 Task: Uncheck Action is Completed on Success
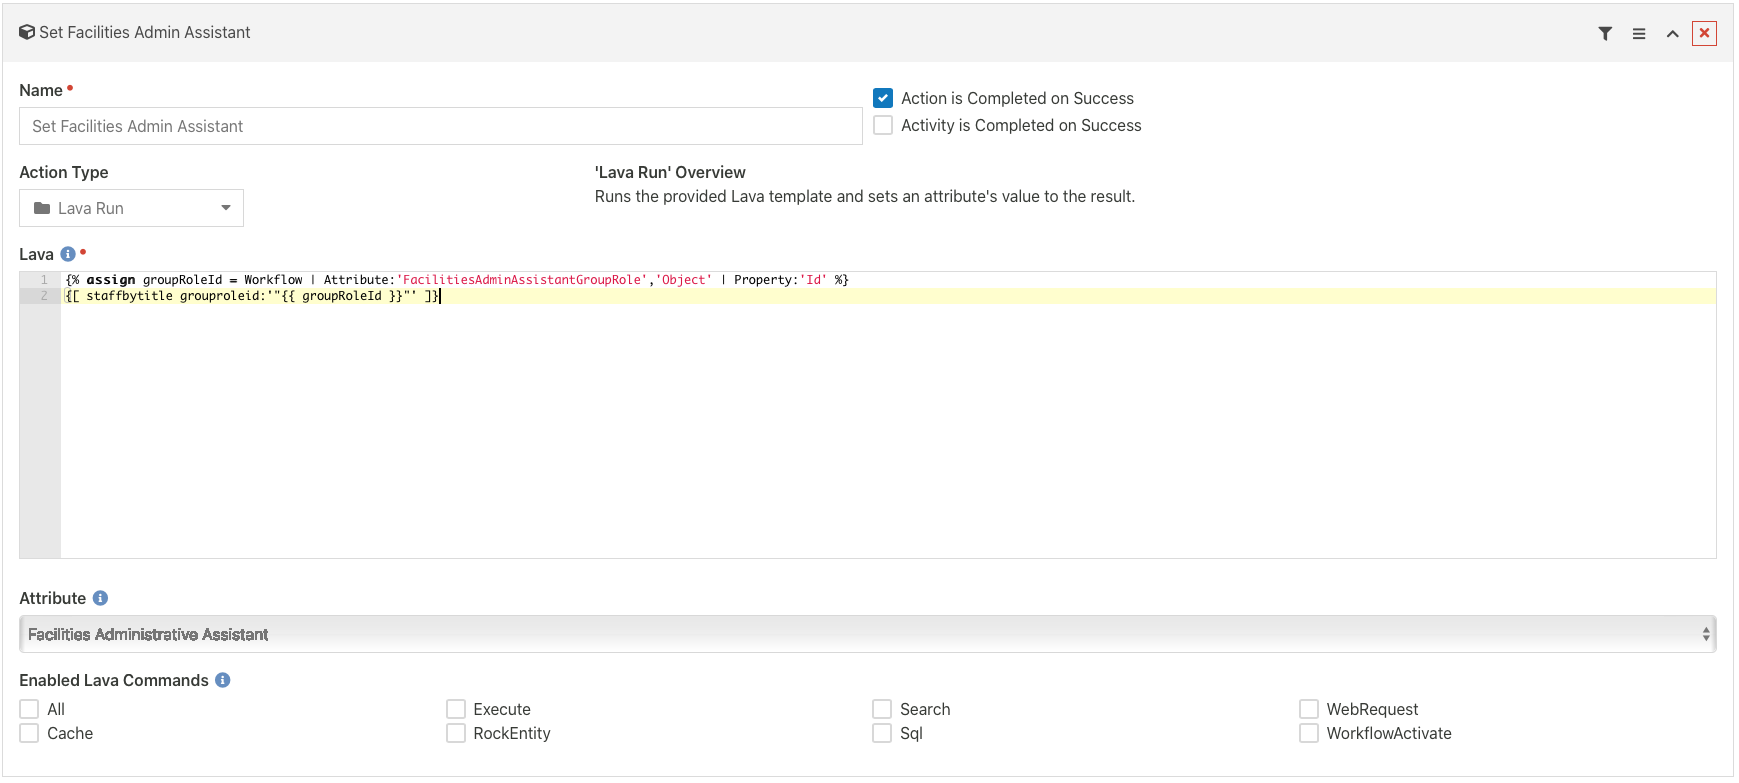click(x=883, y=98)
